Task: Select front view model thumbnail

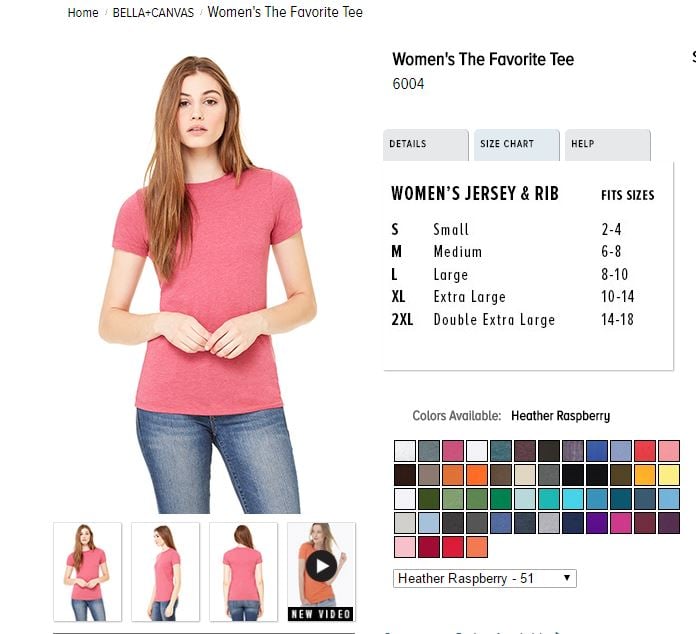Action: [x=87, y=572]
